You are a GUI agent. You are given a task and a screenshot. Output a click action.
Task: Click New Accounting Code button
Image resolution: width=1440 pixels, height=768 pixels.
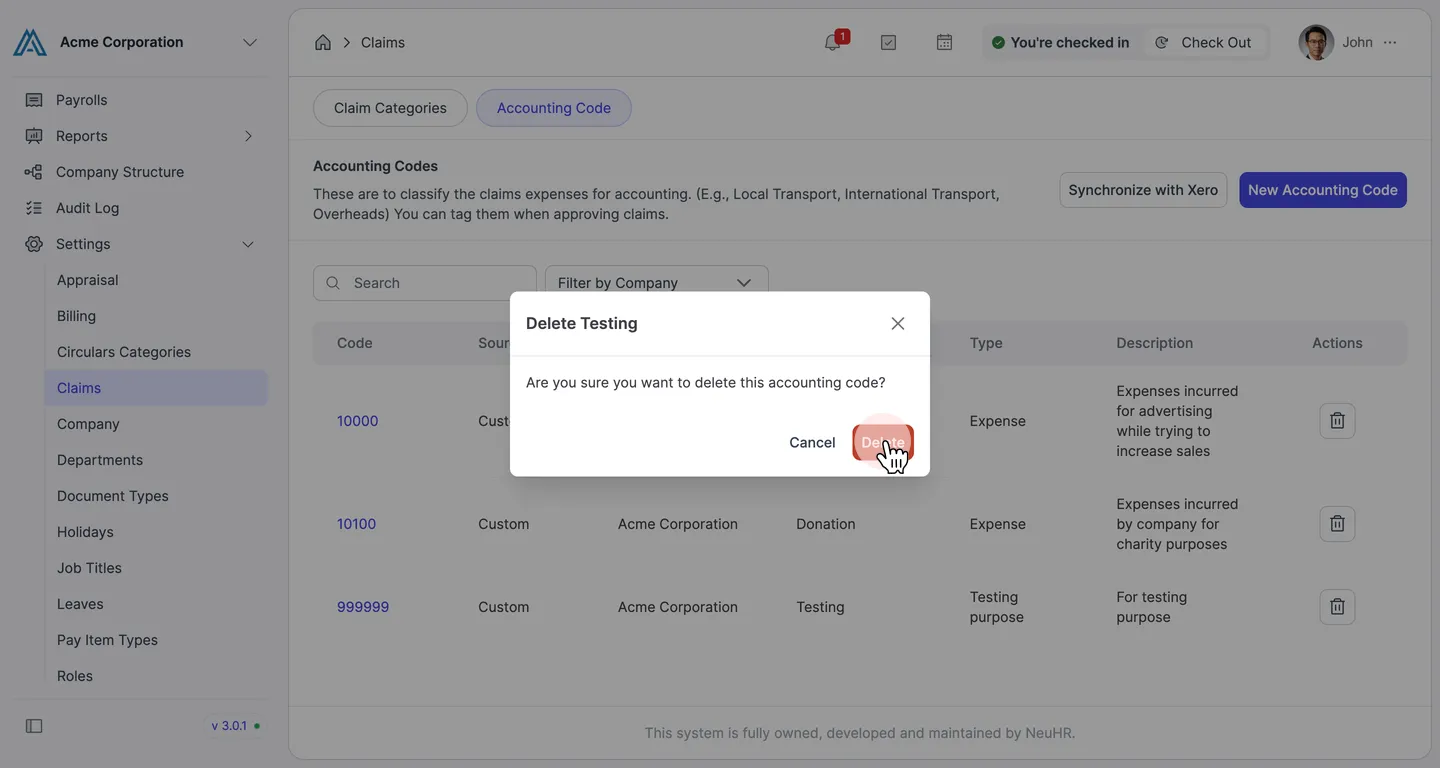(x=1323, y=190)
